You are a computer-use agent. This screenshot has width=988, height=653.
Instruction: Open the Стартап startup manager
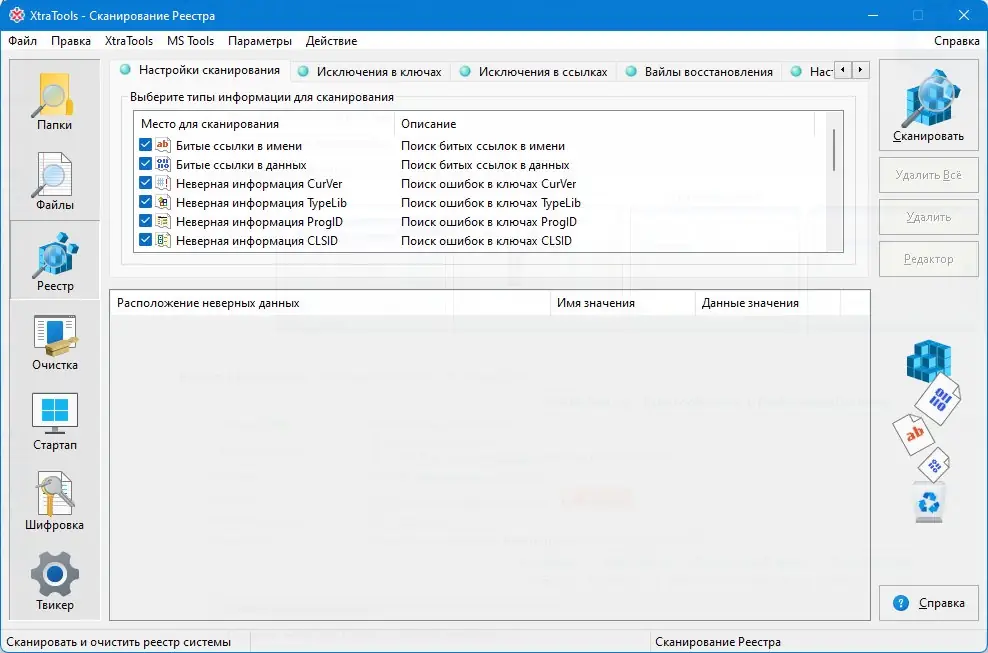coord(55,421)
